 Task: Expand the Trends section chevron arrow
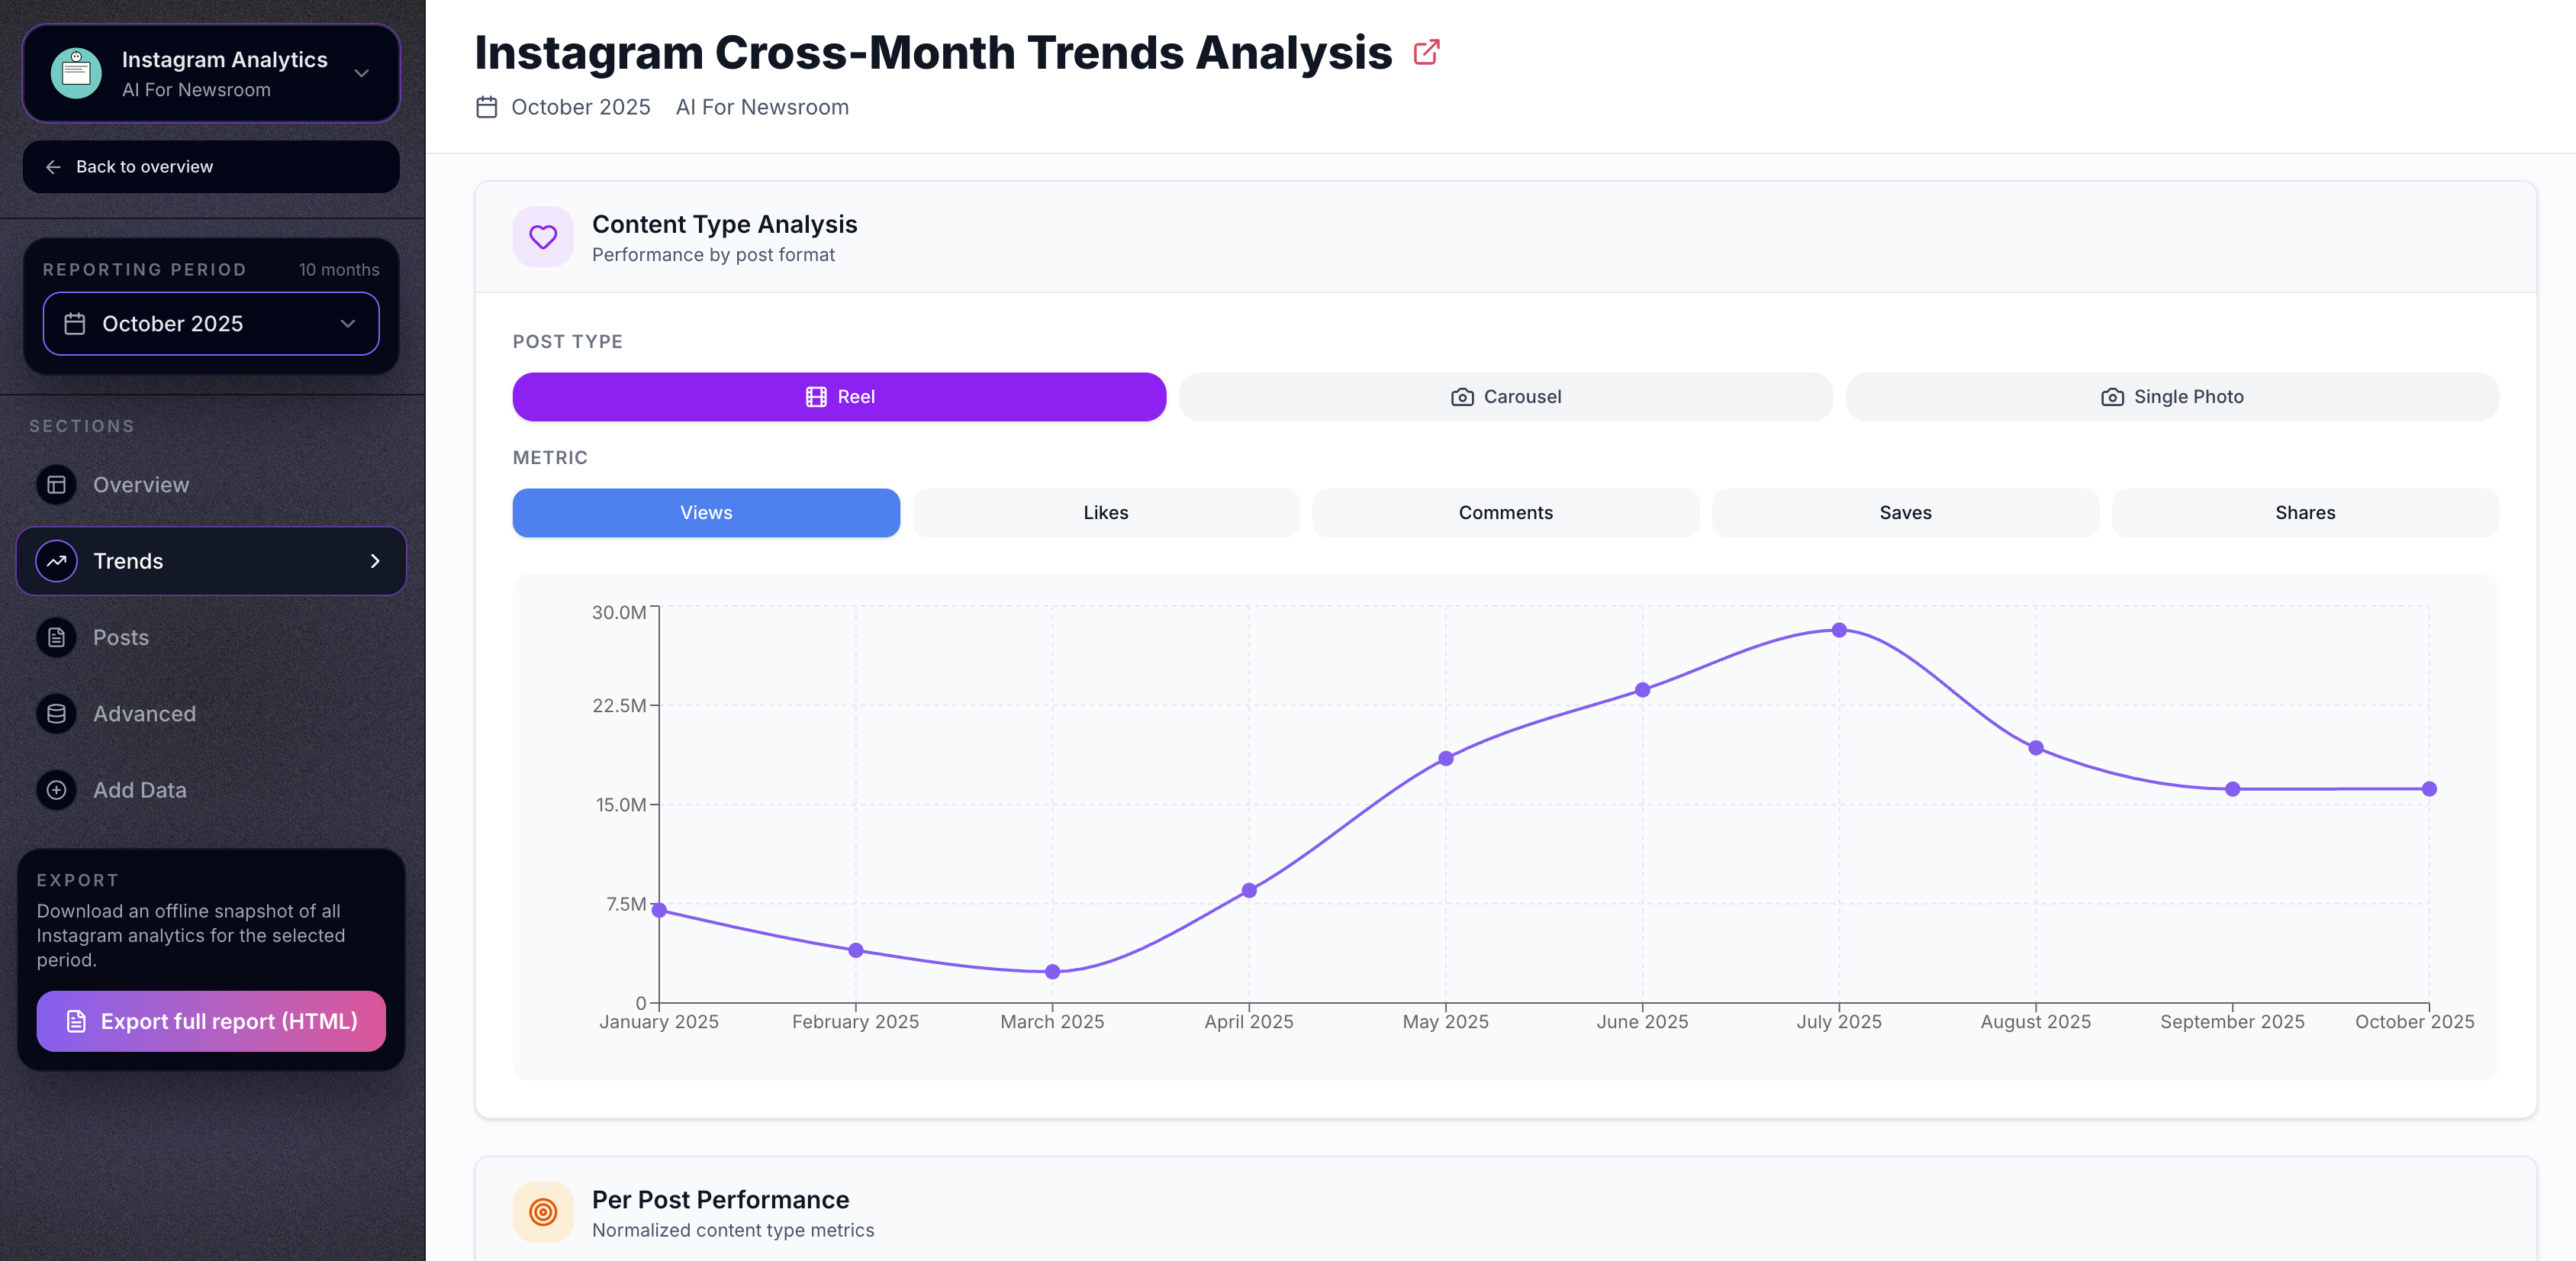pyautogui.click(x=375, y=561)
